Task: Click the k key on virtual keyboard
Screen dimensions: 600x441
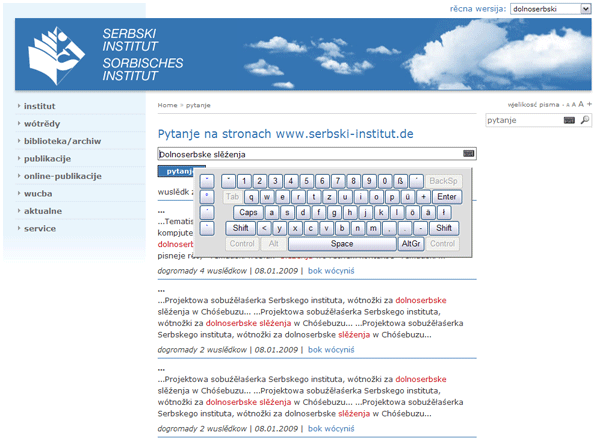Action: point(381,212)
